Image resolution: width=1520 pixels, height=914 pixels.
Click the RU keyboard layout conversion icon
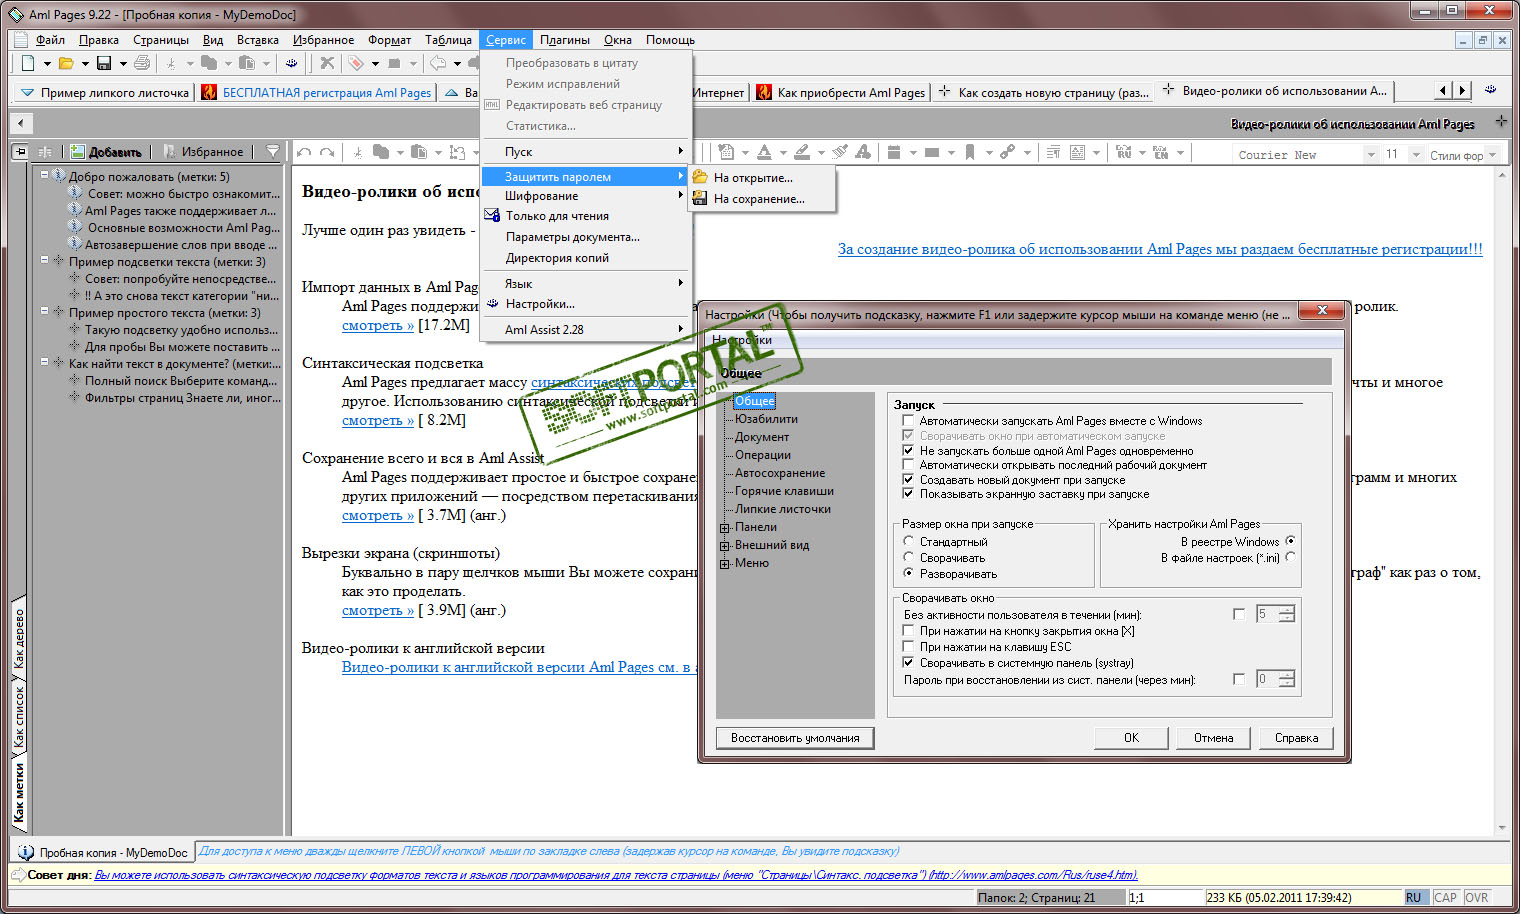click(1124, 152)
